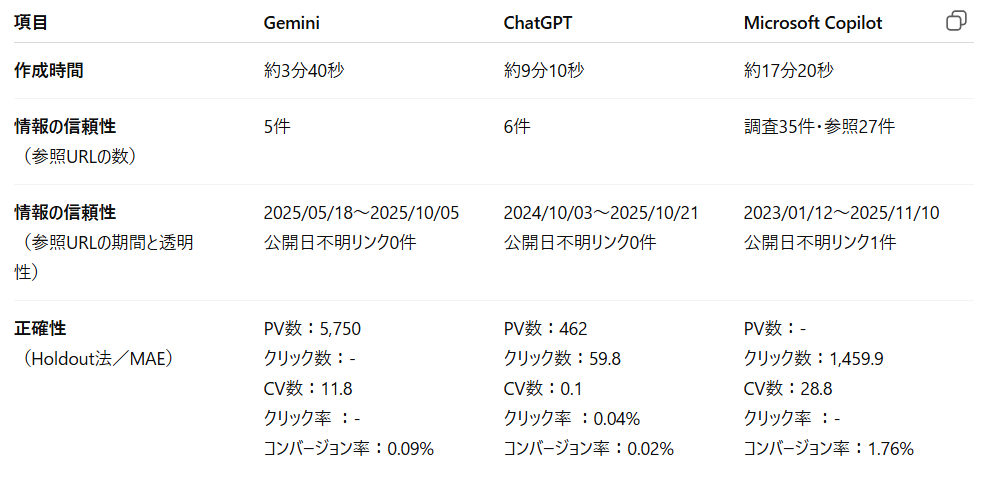Image resolution: width=987 pixels, height=485 pixels.
Task: Click the 作成時間 row label
Action: 48,70
